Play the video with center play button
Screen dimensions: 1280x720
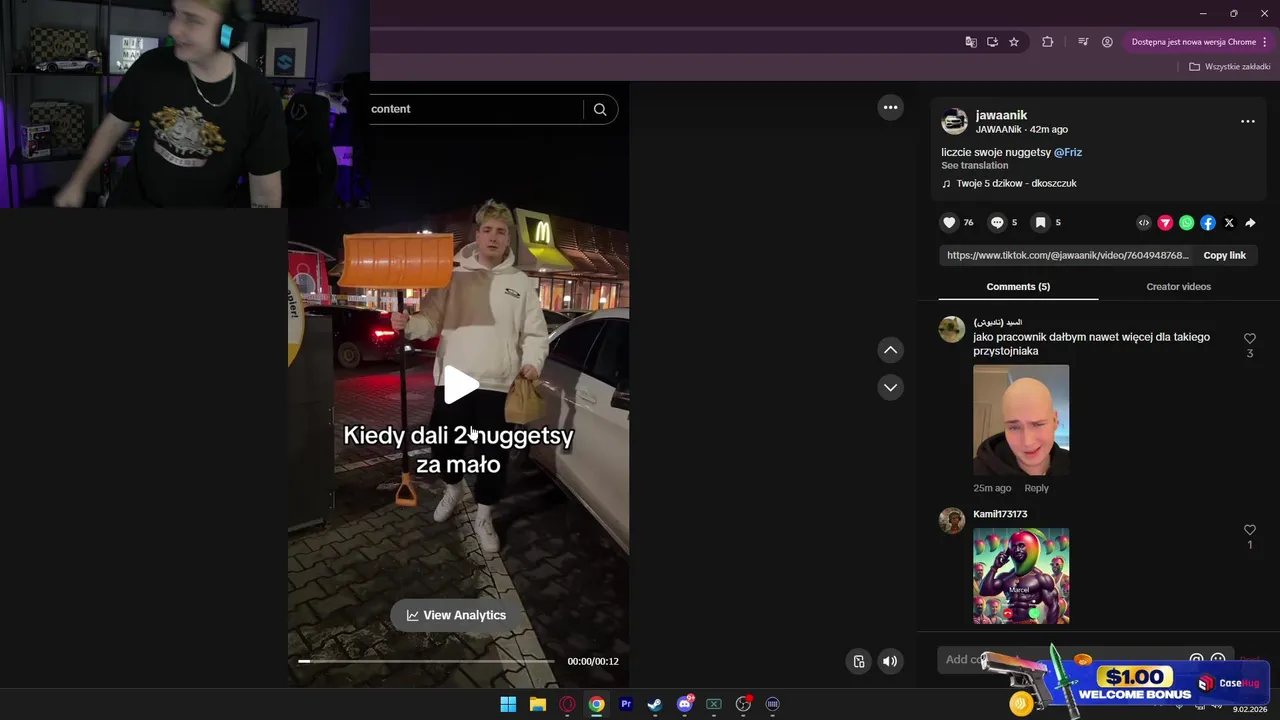460,385
